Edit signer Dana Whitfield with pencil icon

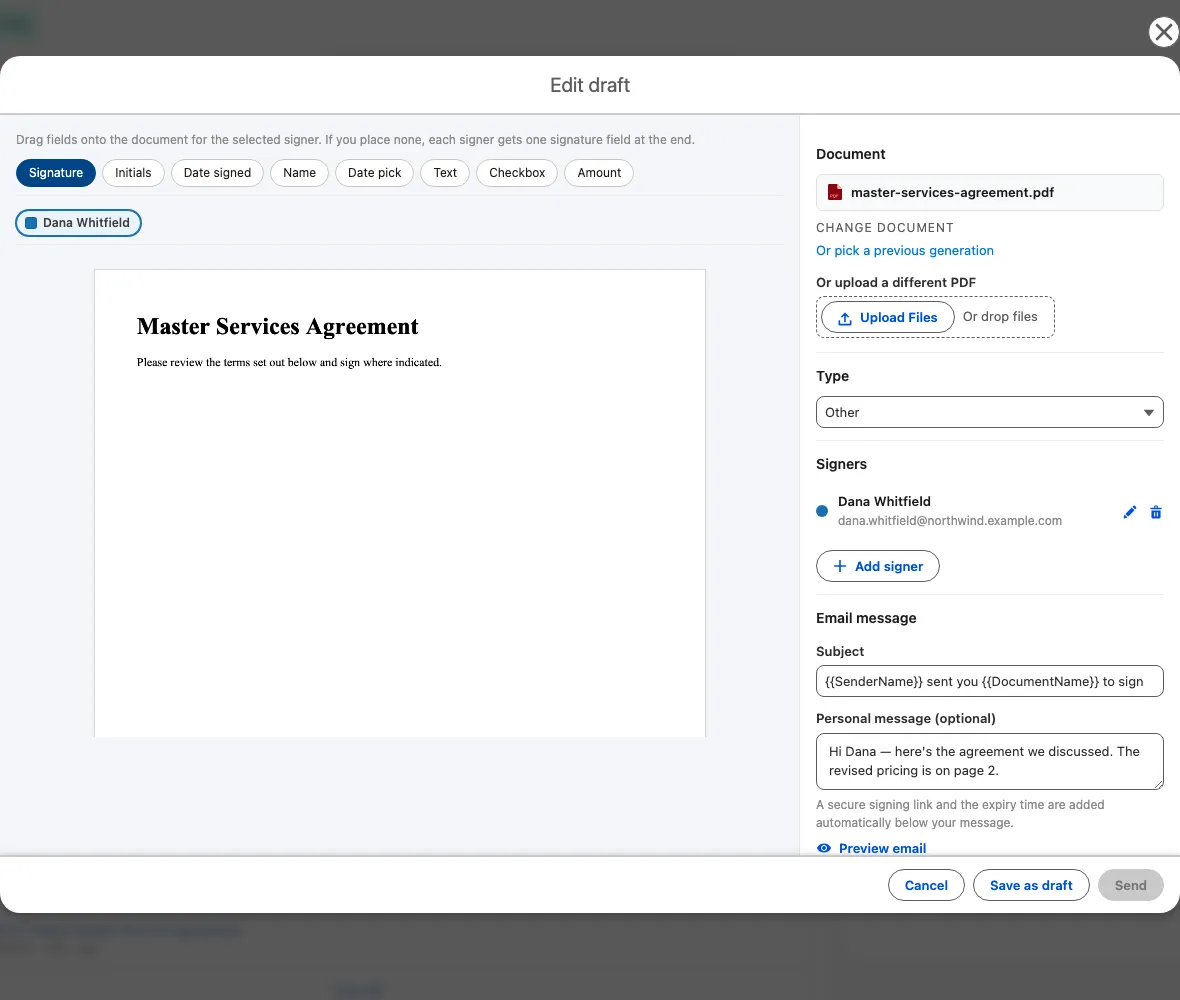1130,512
